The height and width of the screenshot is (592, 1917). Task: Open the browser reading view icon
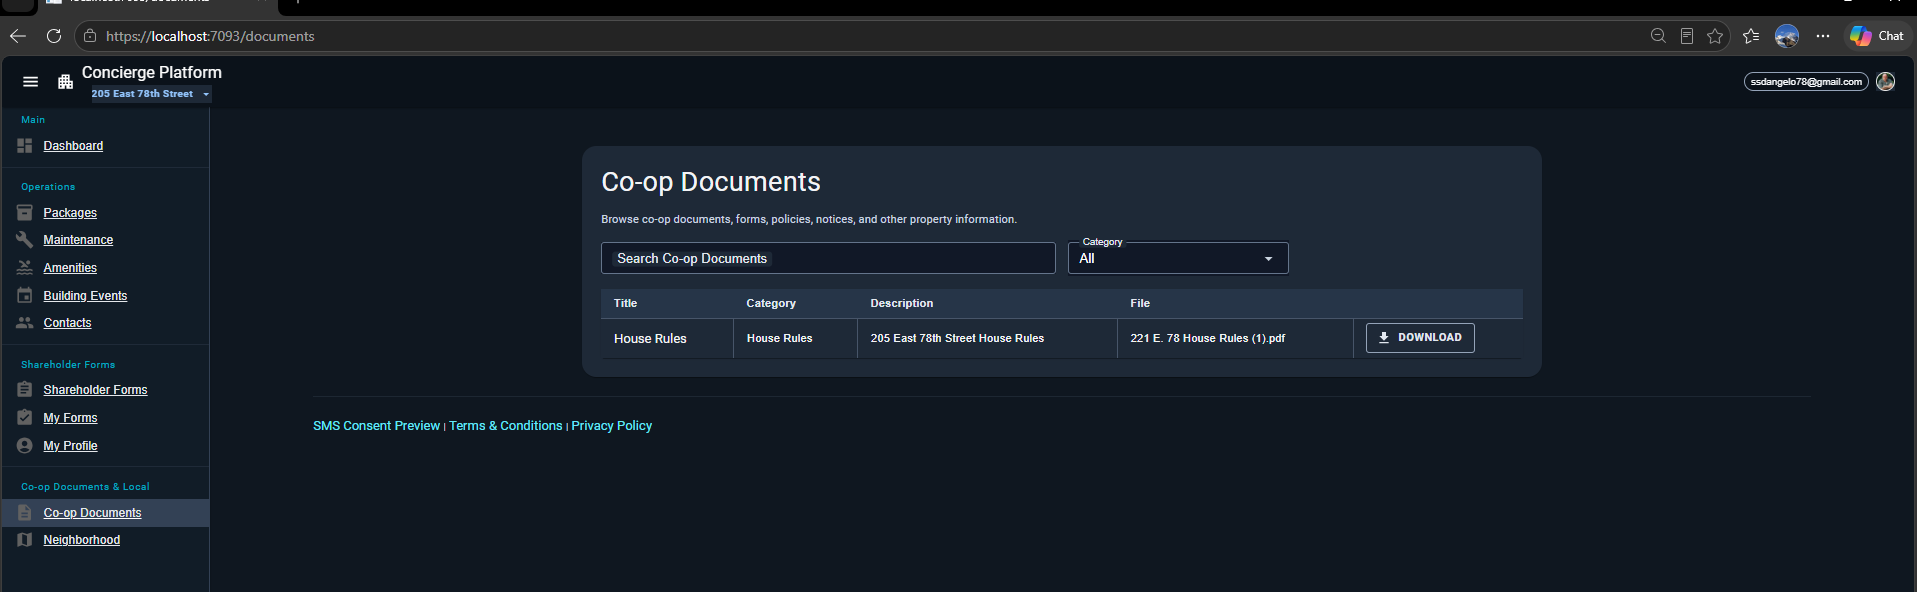pyautogui.click(x=1686, y=36)
